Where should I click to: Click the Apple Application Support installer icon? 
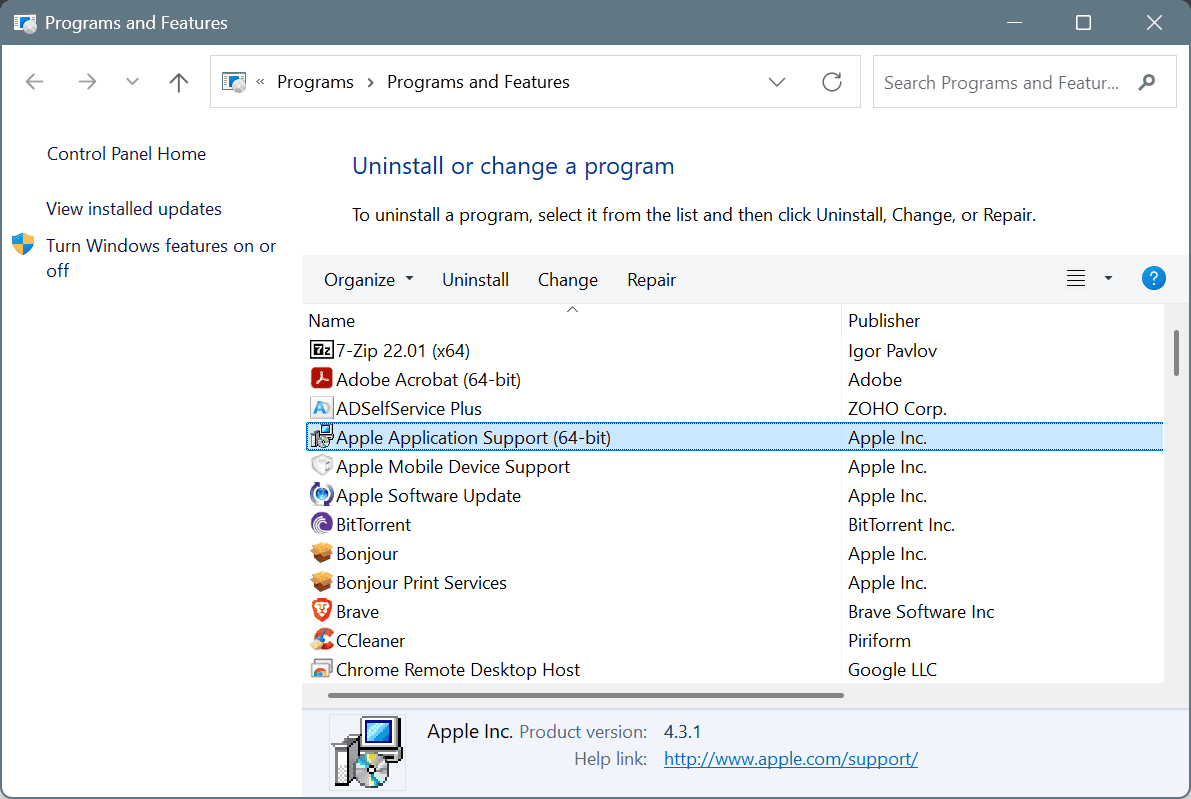pos(321,437)
